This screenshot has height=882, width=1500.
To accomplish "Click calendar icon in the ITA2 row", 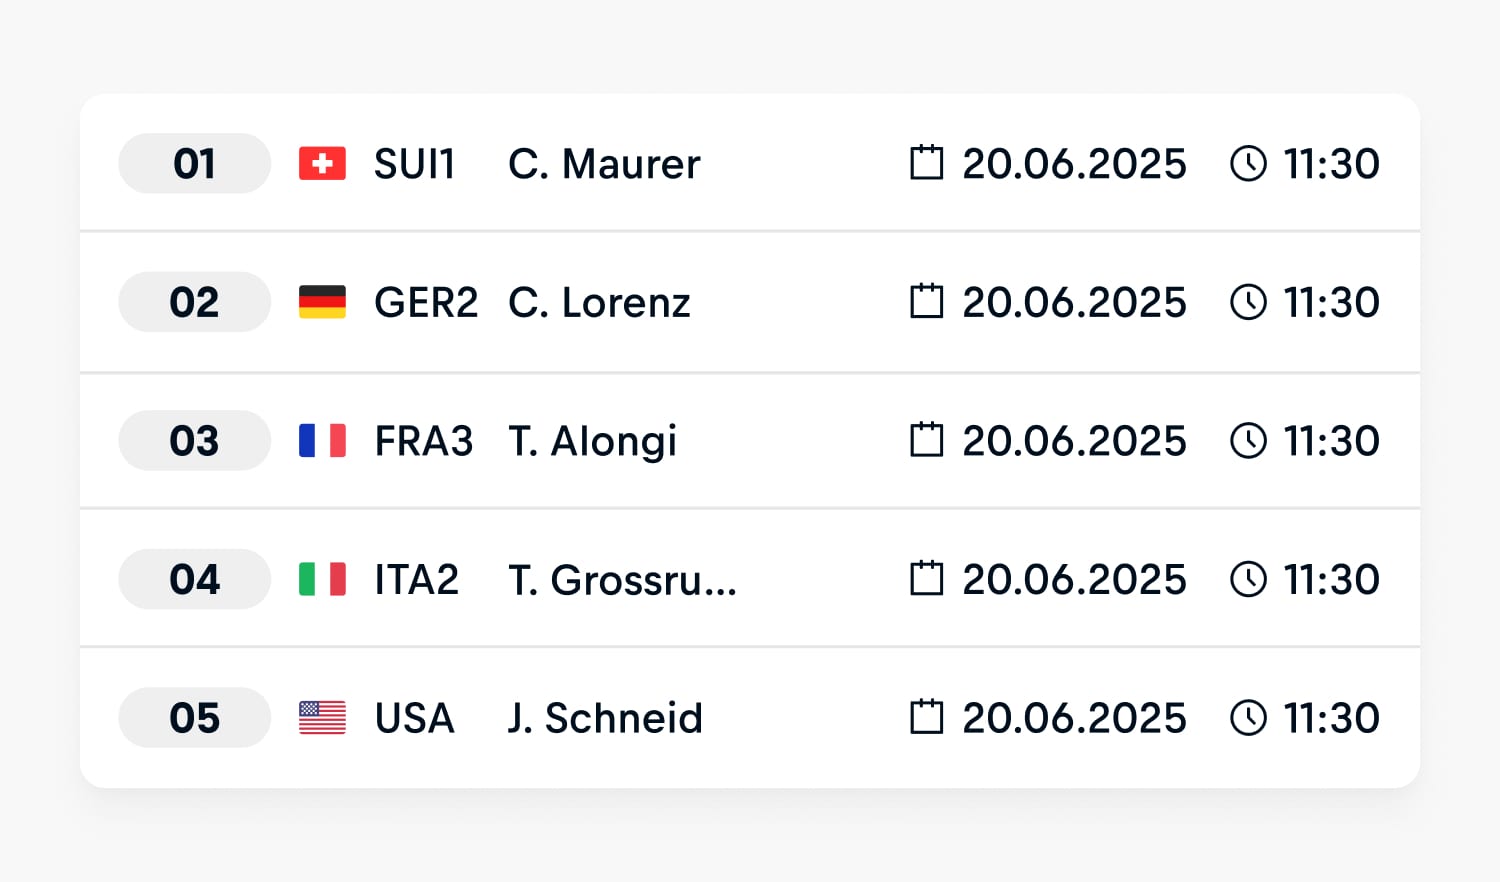I will point(926,578).
